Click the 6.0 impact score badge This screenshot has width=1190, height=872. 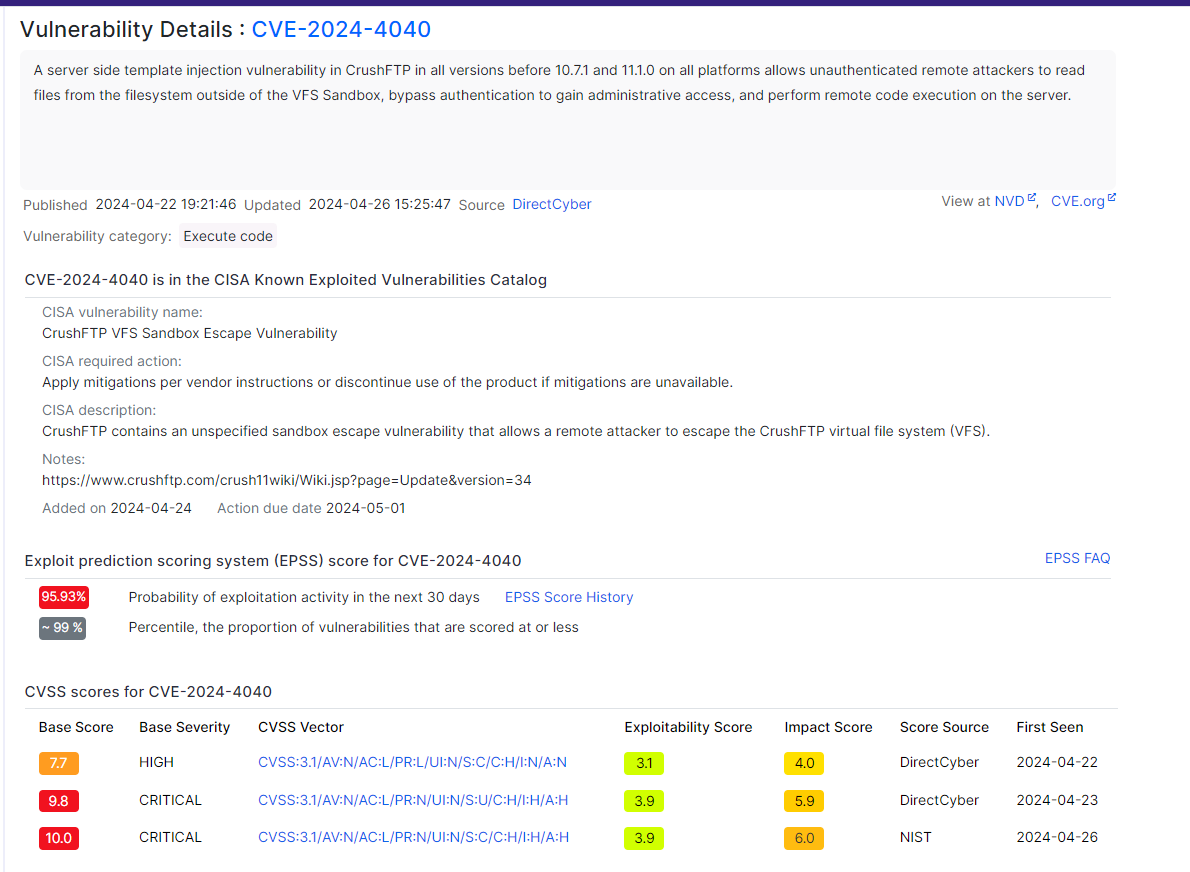coord(804,838)
